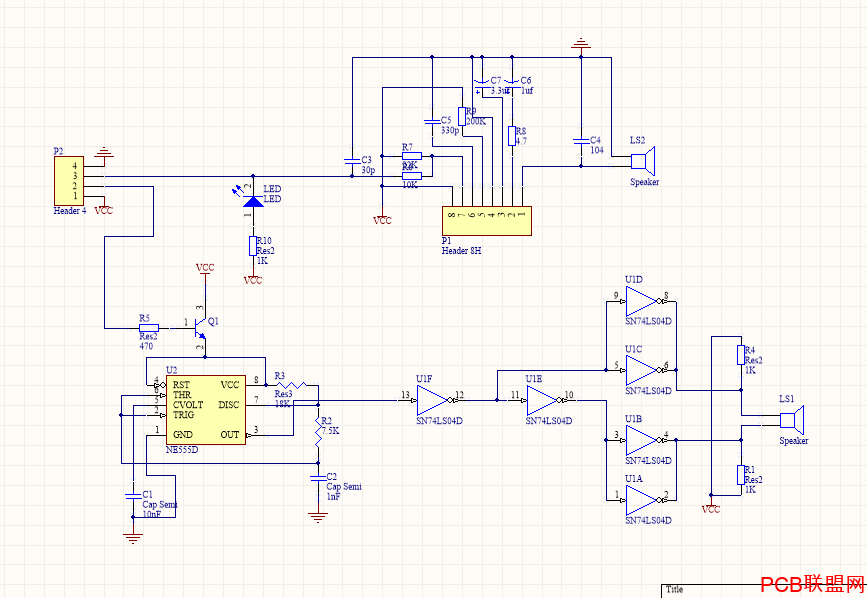Click the ground symbol next to P2
The height and width of the screenshot is (598, 867).
104,154
